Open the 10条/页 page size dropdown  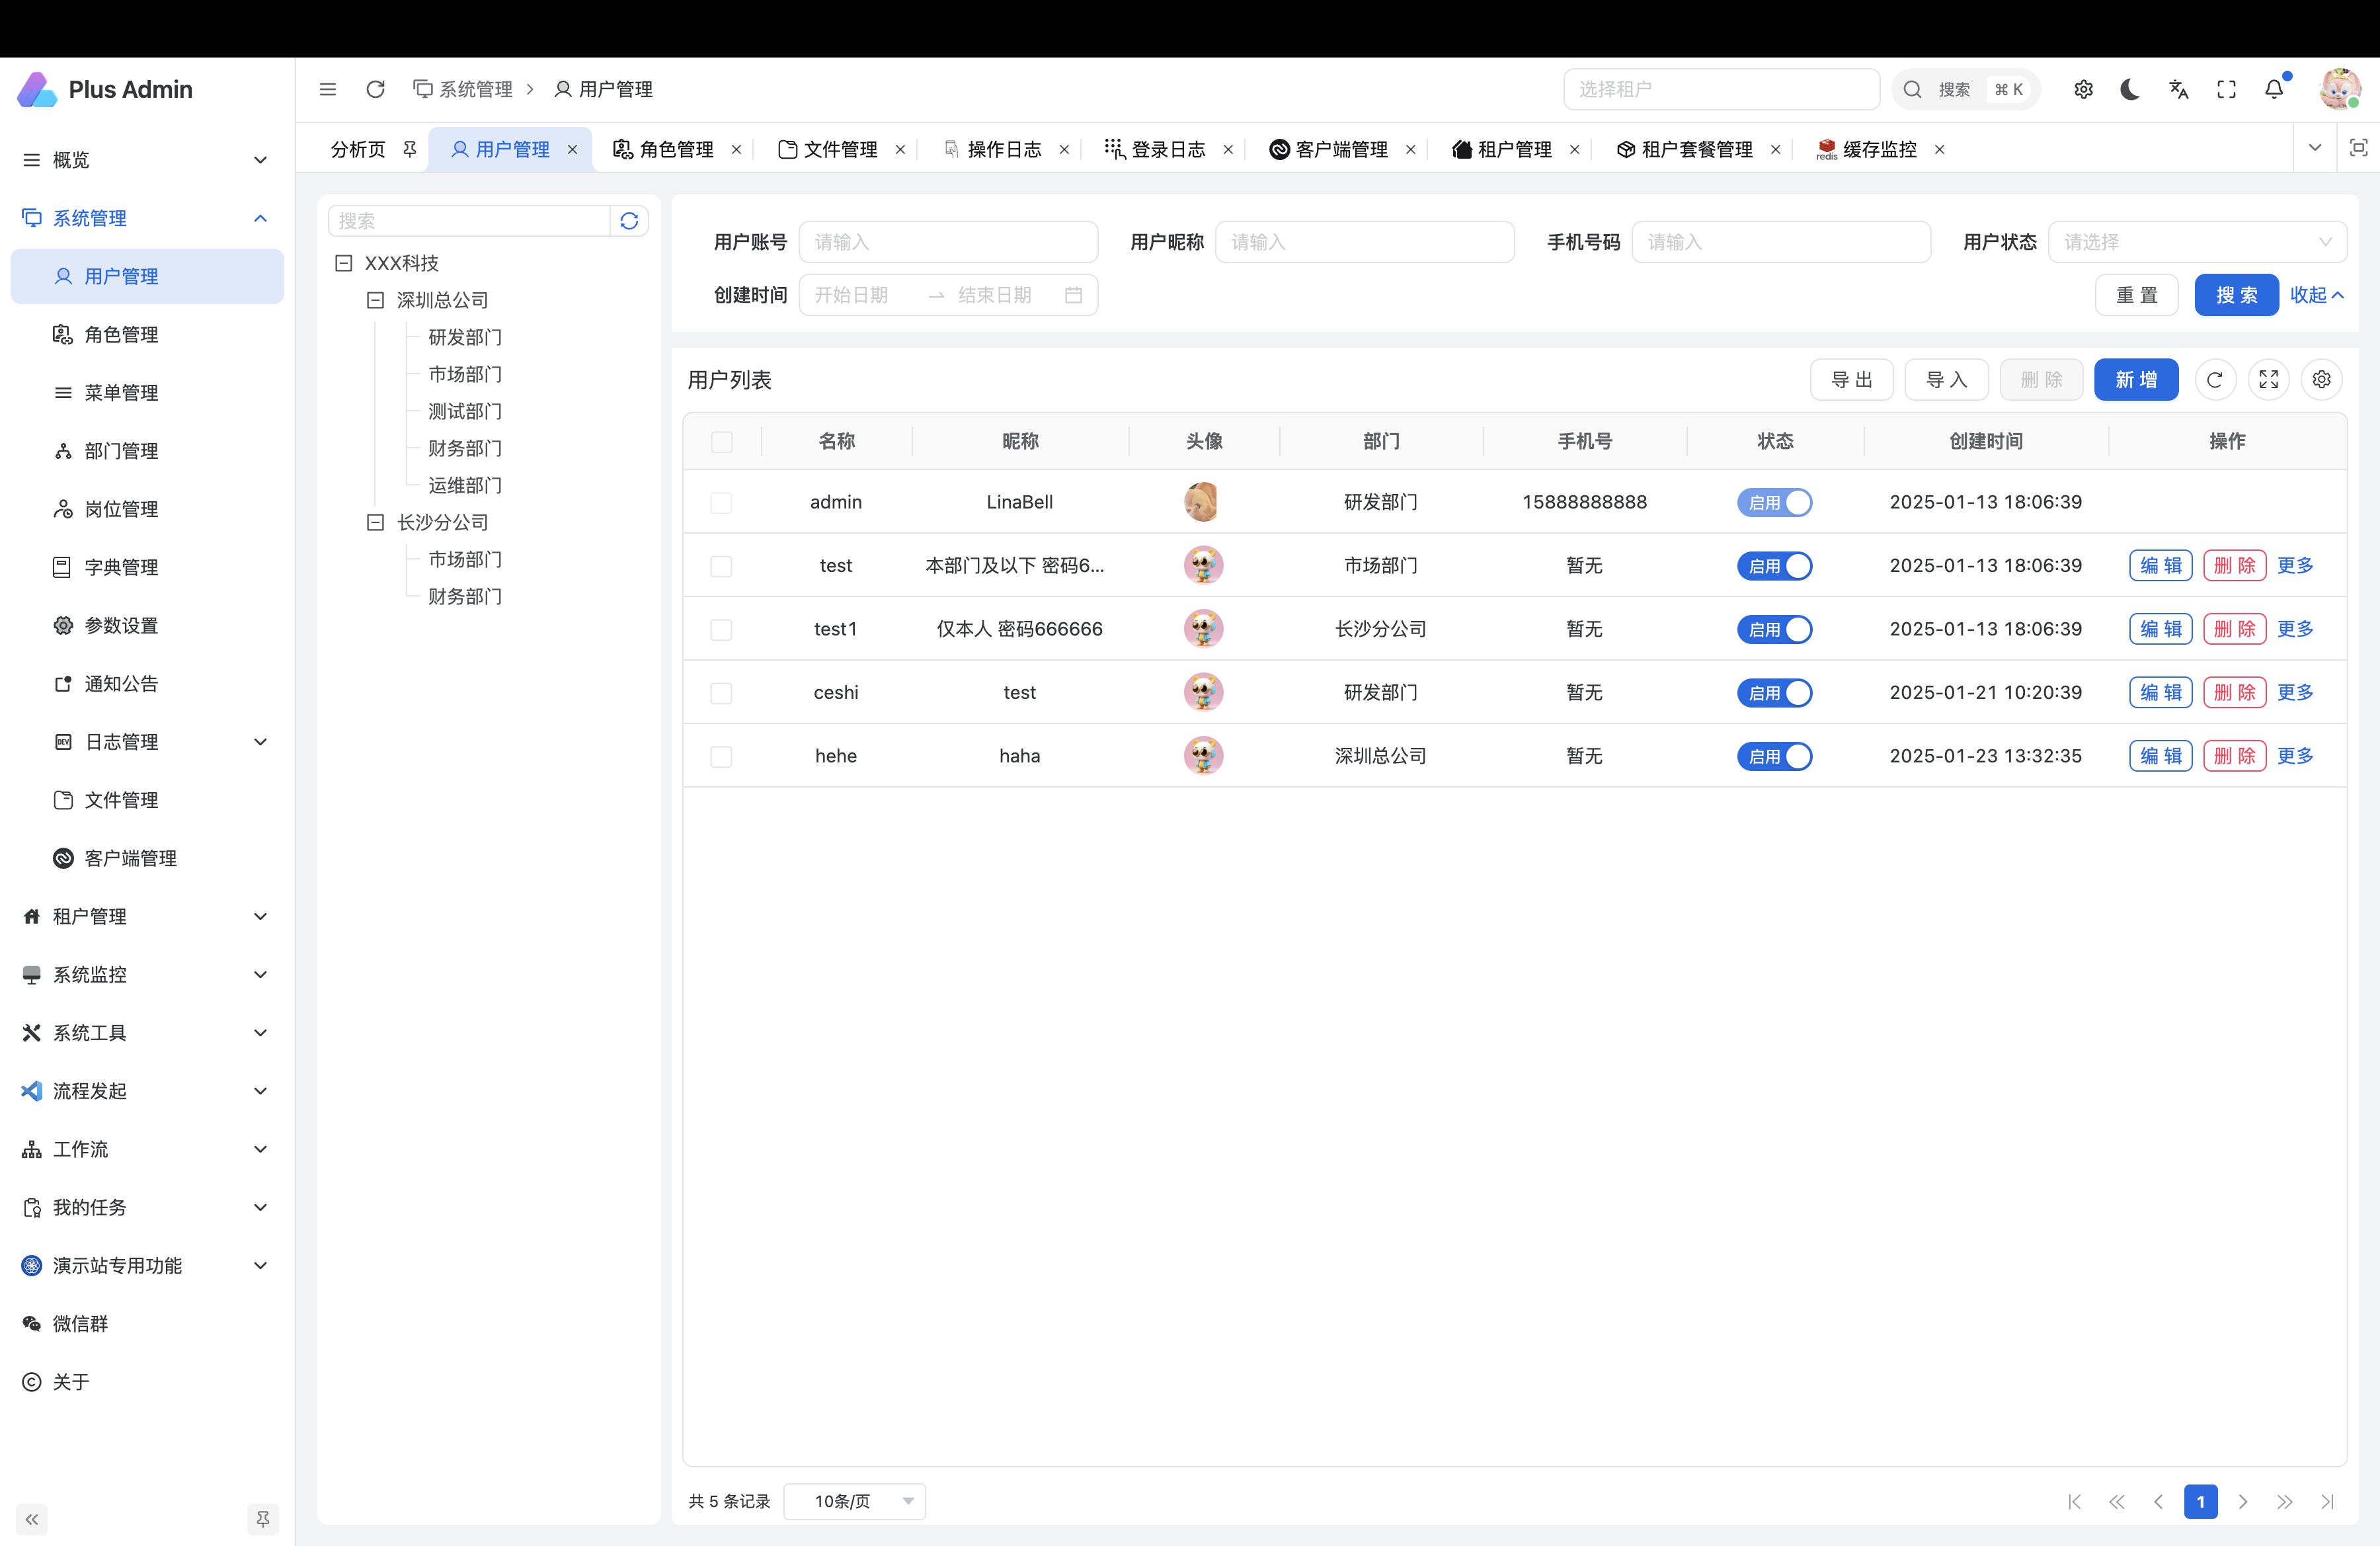coord(855,1501)
